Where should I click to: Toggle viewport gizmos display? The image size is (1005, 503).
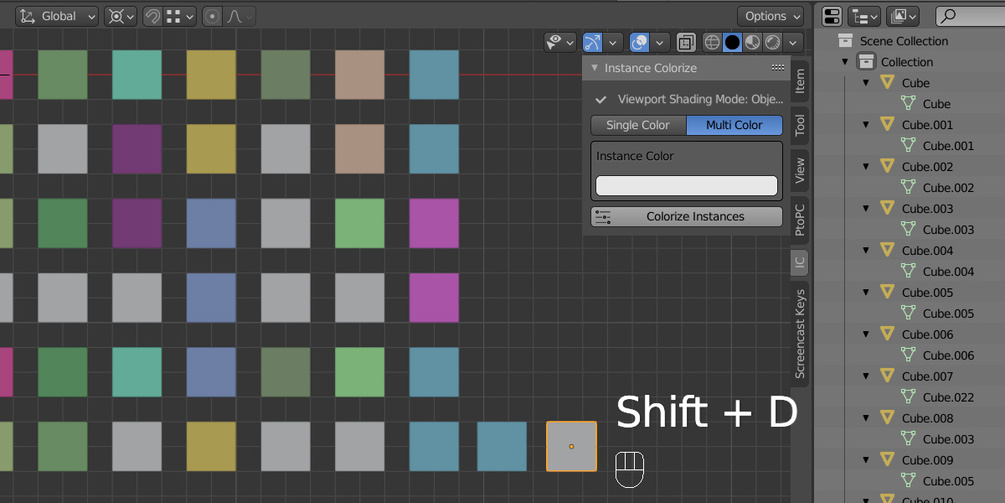[593, 42]
